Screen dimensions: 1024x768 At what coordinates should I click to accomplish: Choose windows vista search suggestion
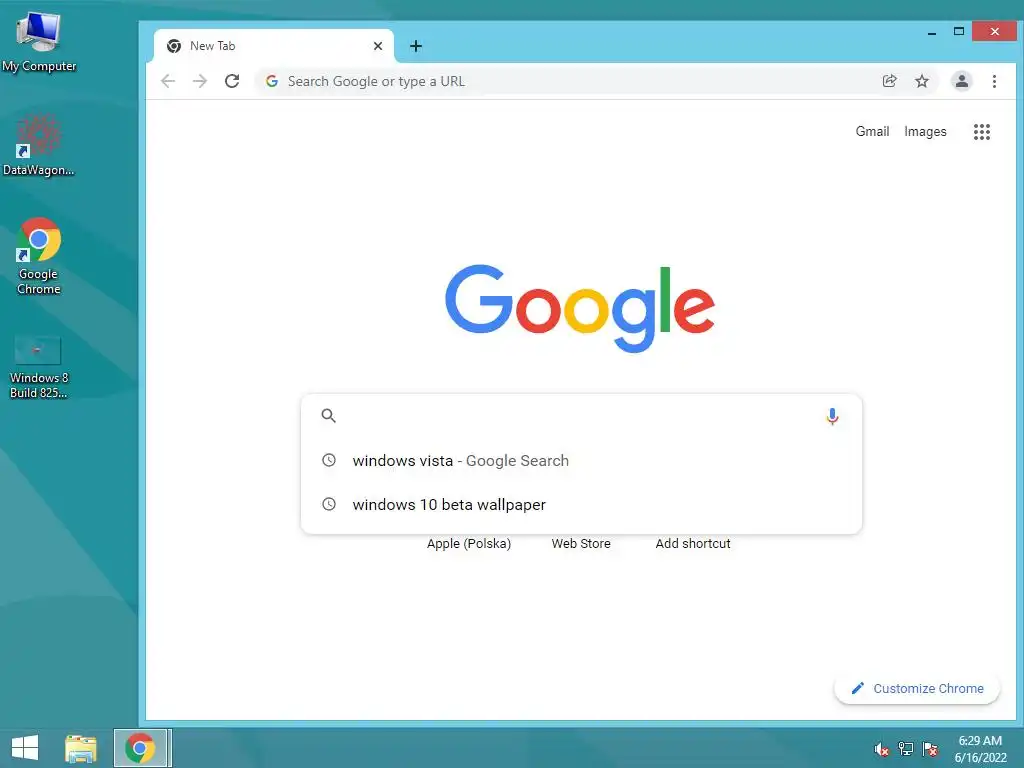click(x=581, y=460)
